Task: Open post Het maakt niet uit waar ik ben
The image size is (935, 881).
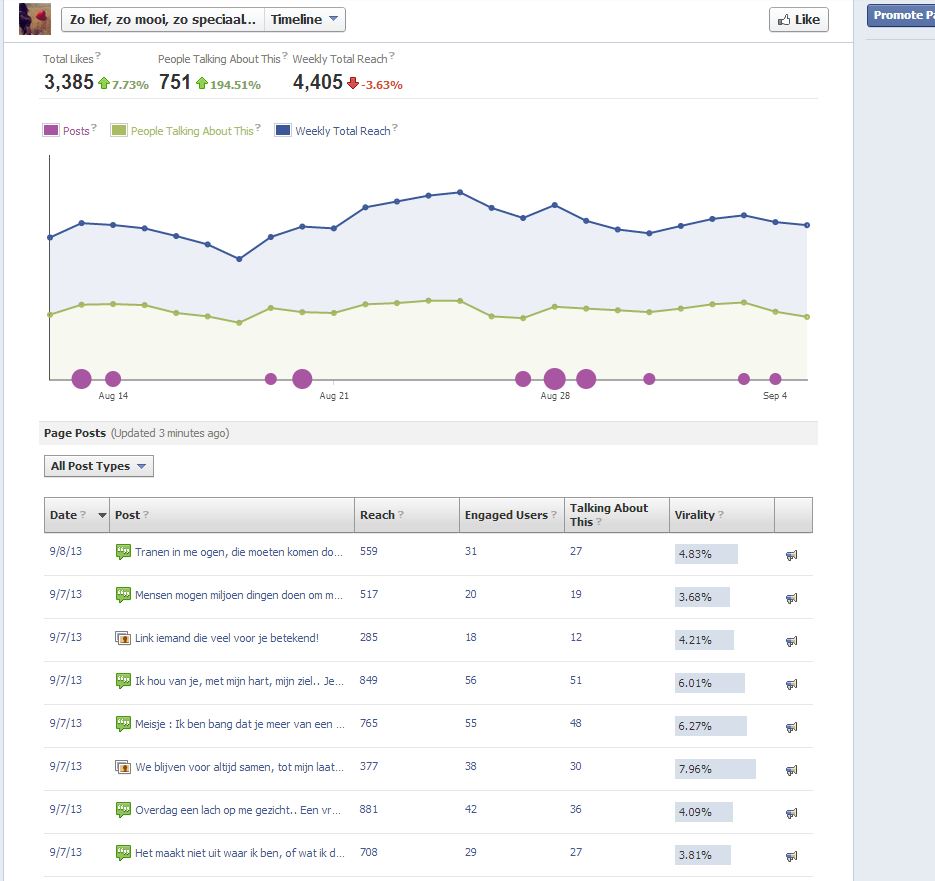Action: [x=240, y=852]
